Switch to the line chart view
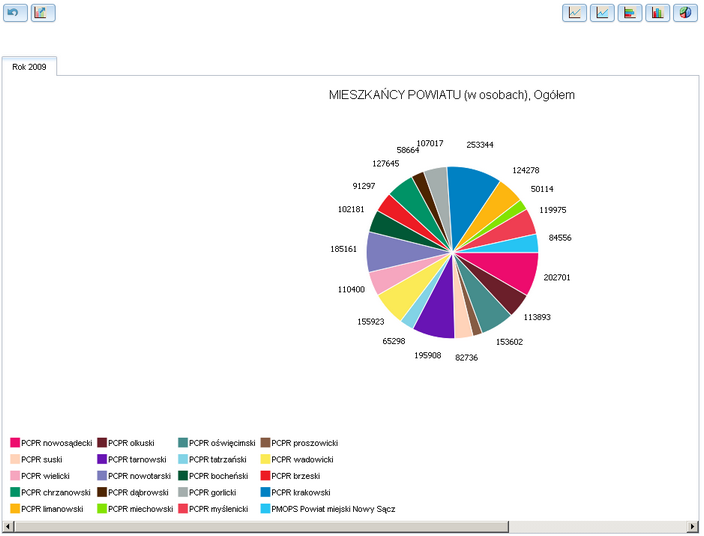 coord(575,13)
